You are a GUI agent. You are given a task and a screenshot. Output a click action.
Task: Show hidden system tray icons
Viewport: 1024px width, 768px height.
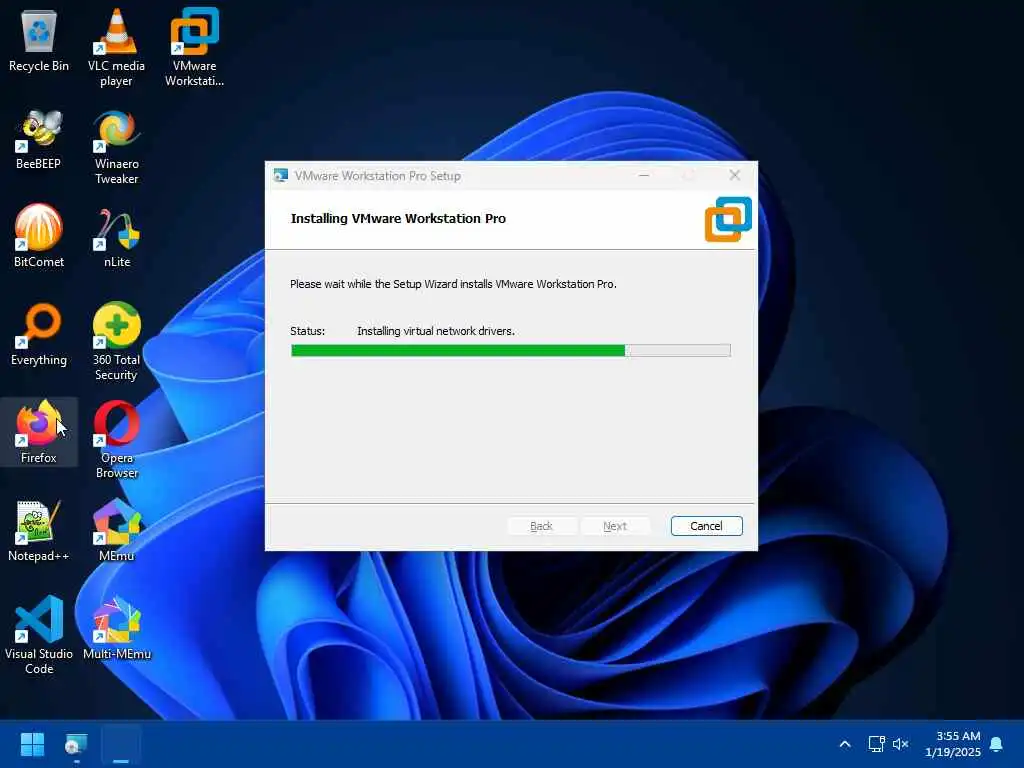844,744
